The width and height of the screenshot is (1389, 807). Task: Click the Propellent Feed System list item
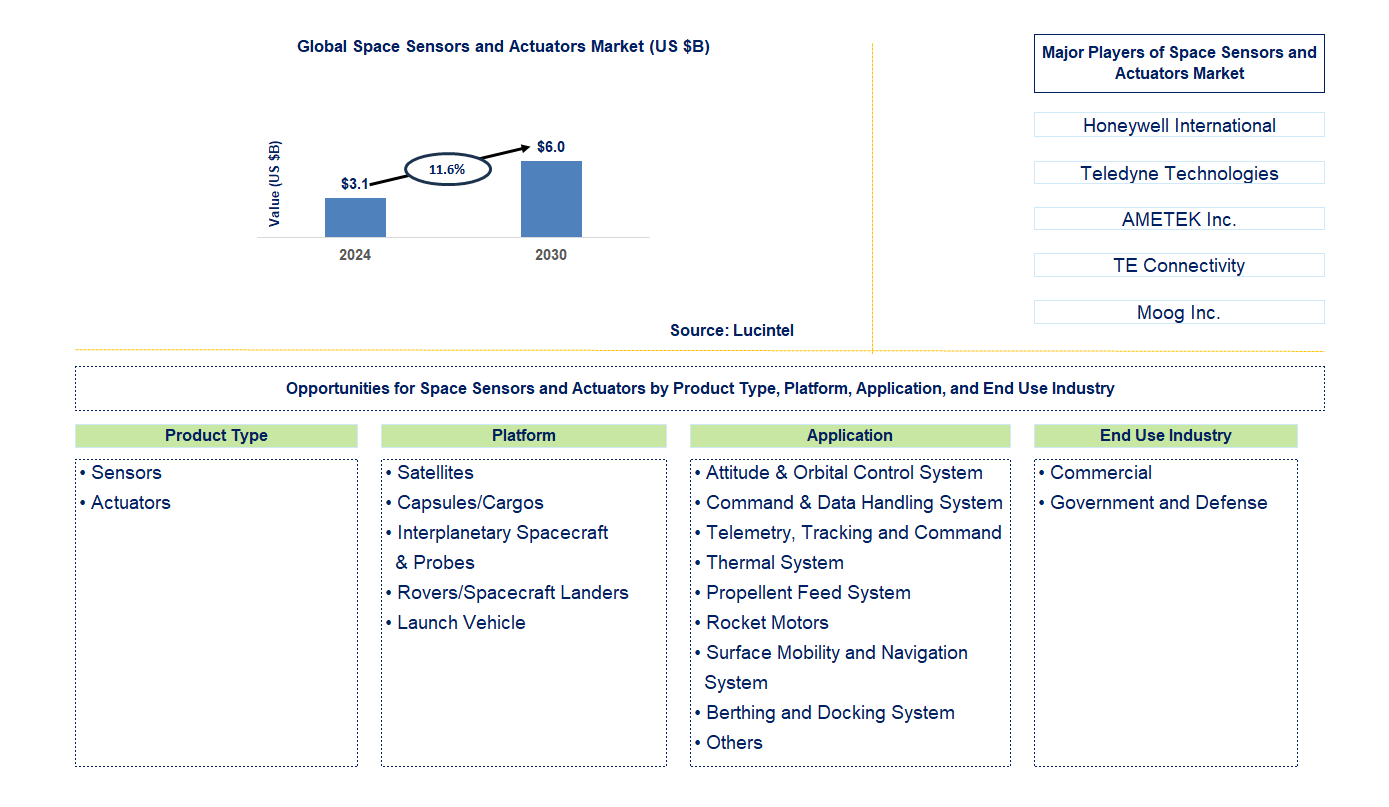tap(803, 593)
